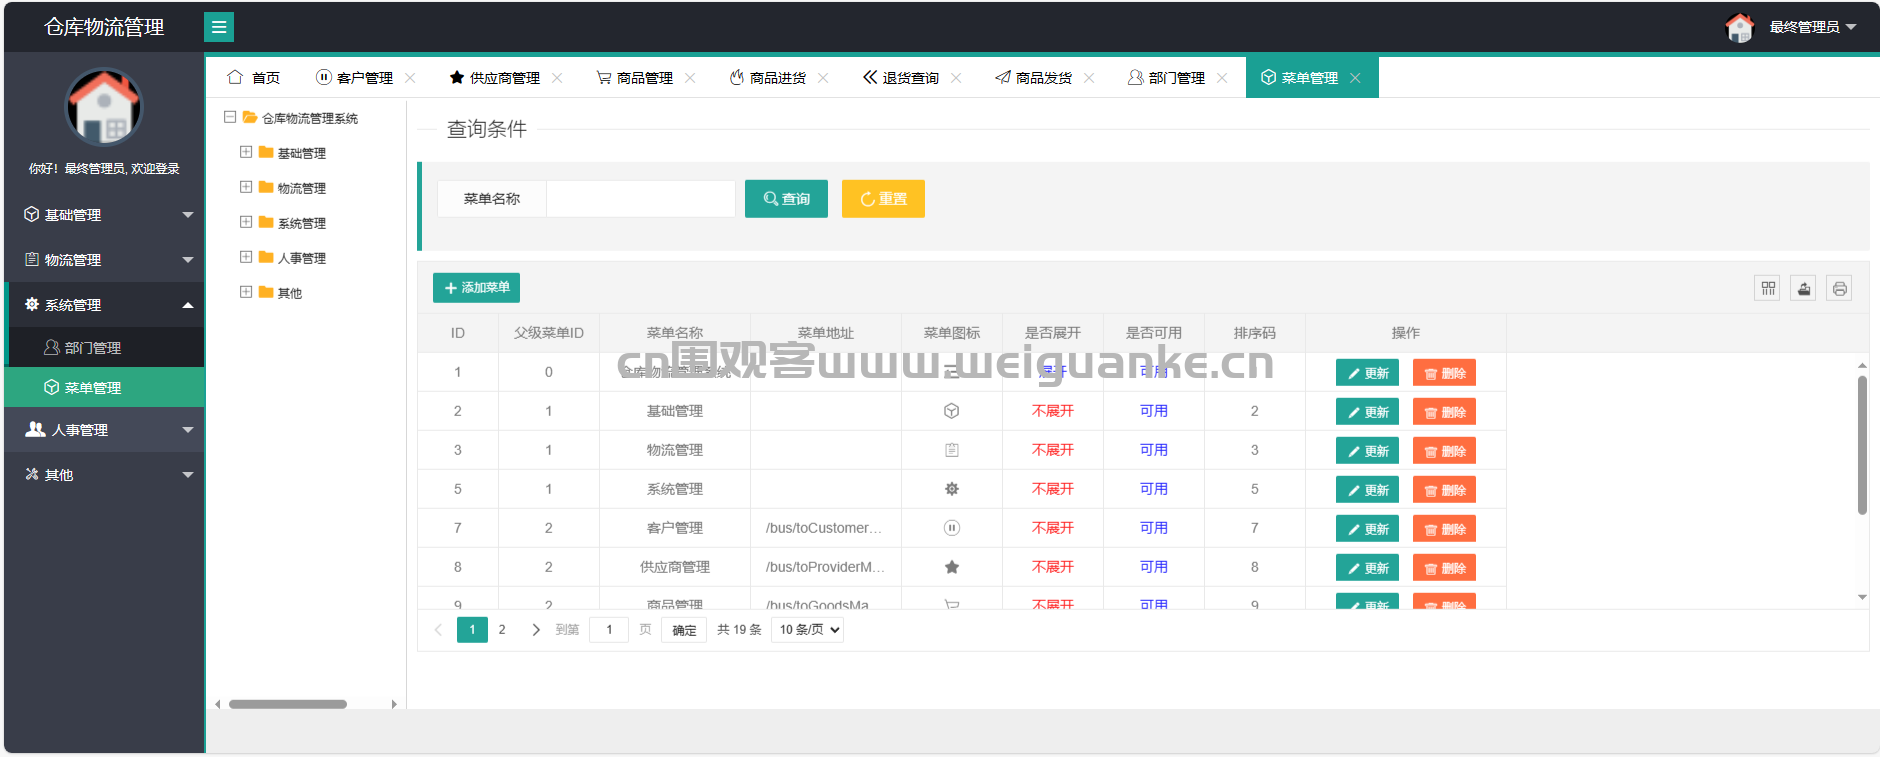Open the column filter grid icon
This screenshot has width=1880, height=757.
[1768, 289]
